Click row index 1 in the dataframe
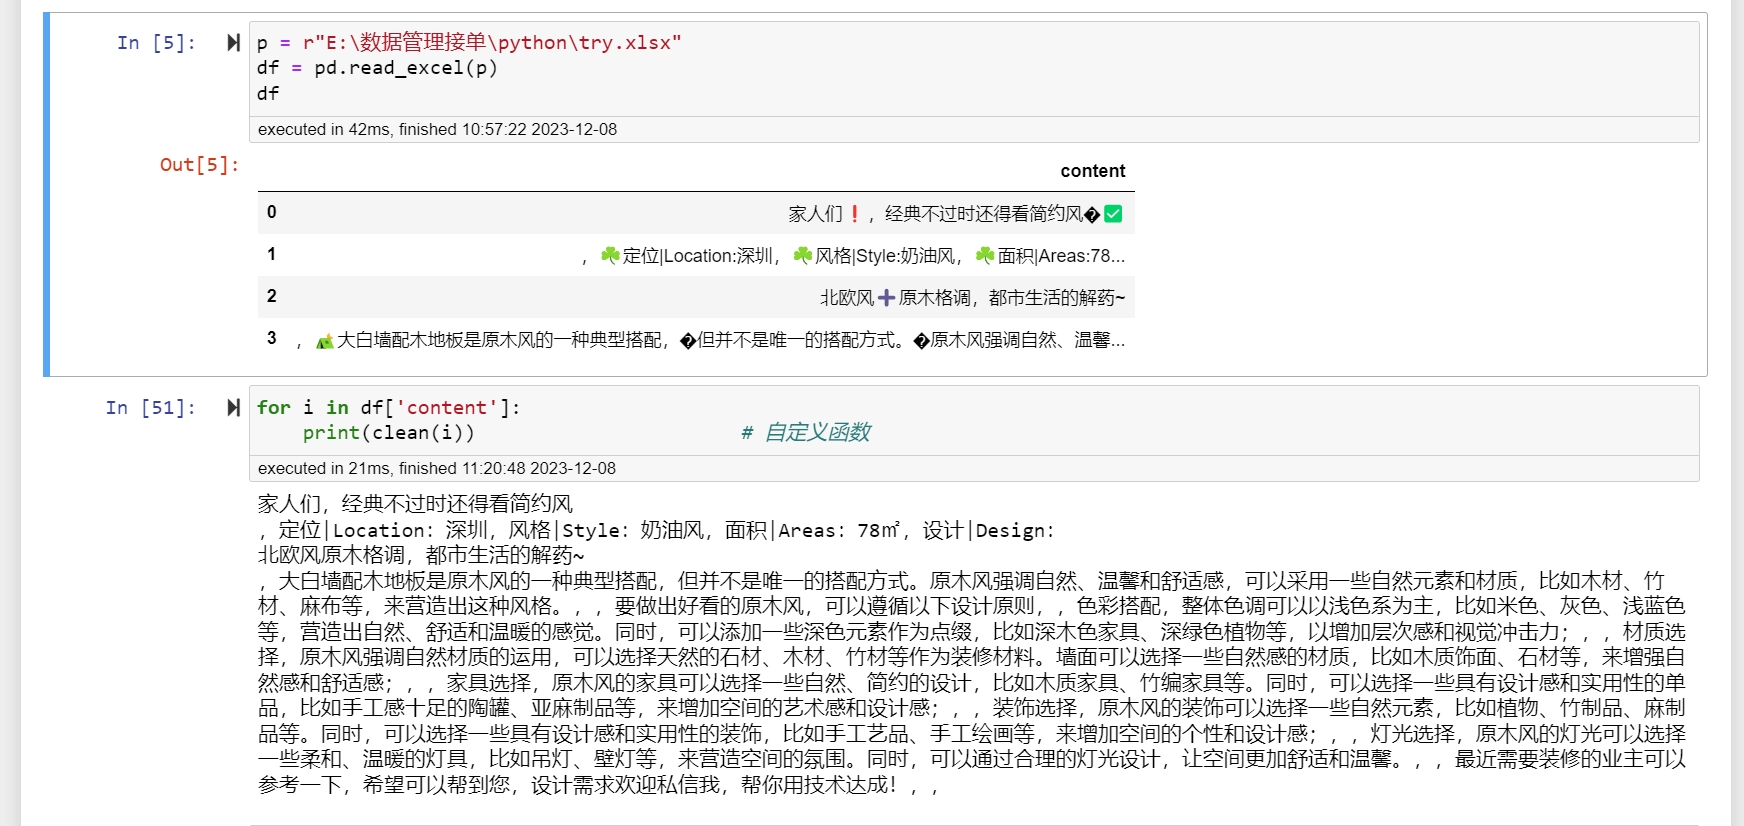The image size is (1744, 826). [x=272, y=254]
